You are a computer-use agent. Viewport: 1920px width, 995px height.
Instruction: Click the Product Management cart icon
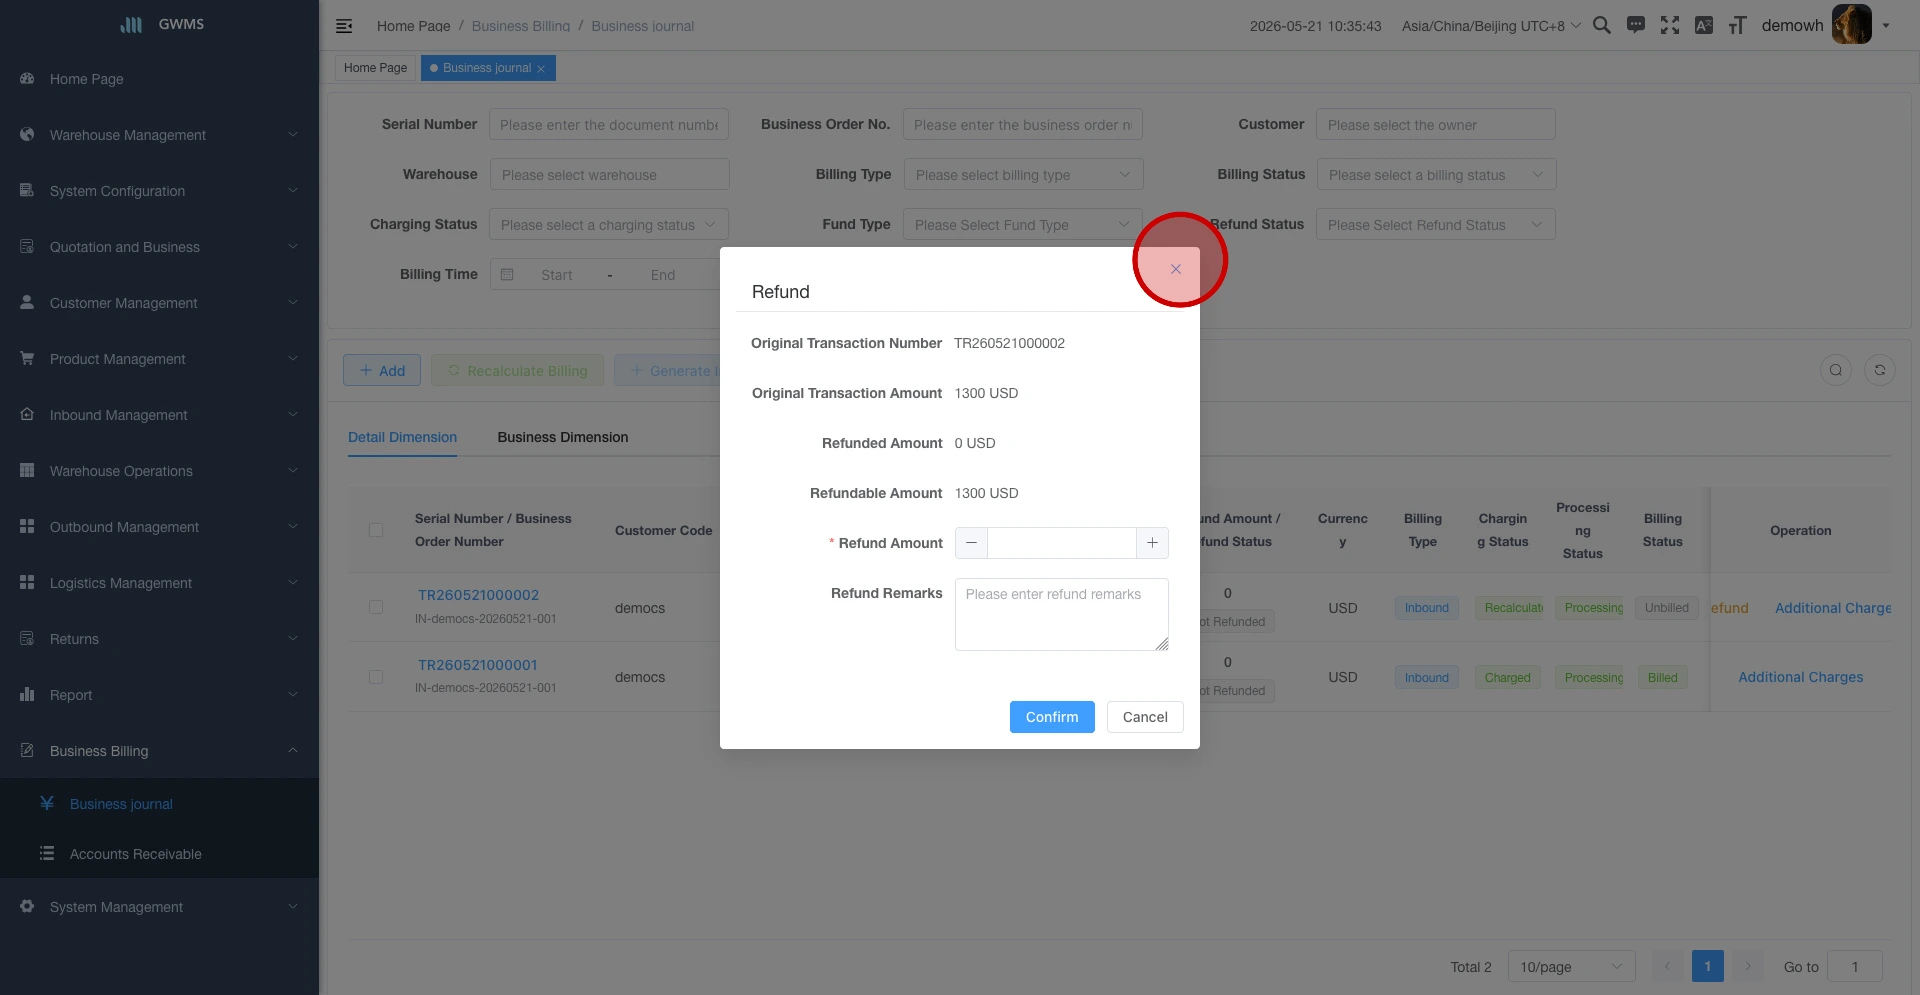click(27, 358)
